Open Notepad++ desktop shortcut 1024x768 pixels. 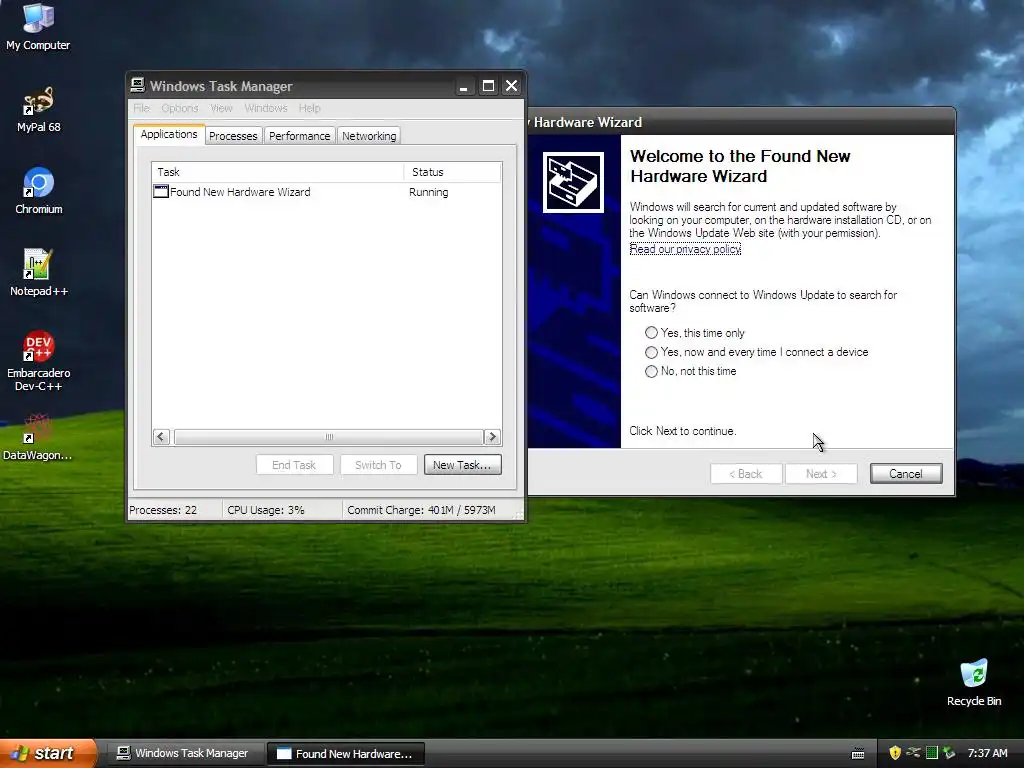click(39, 272)
